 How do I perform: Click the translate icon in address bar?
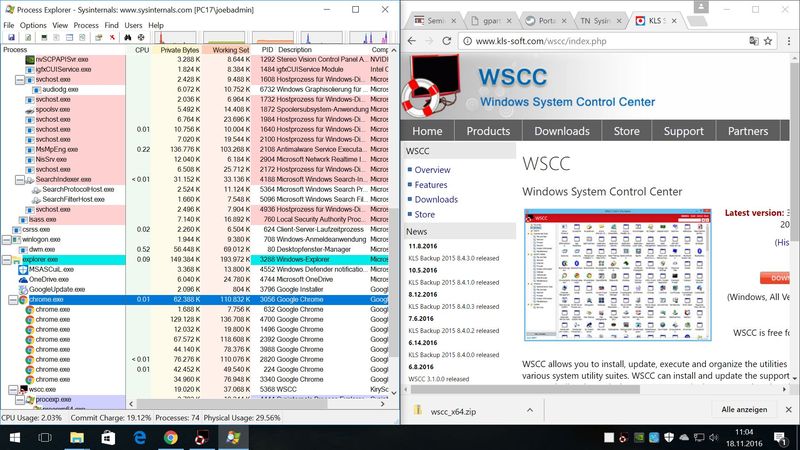[x=754, y=41]
